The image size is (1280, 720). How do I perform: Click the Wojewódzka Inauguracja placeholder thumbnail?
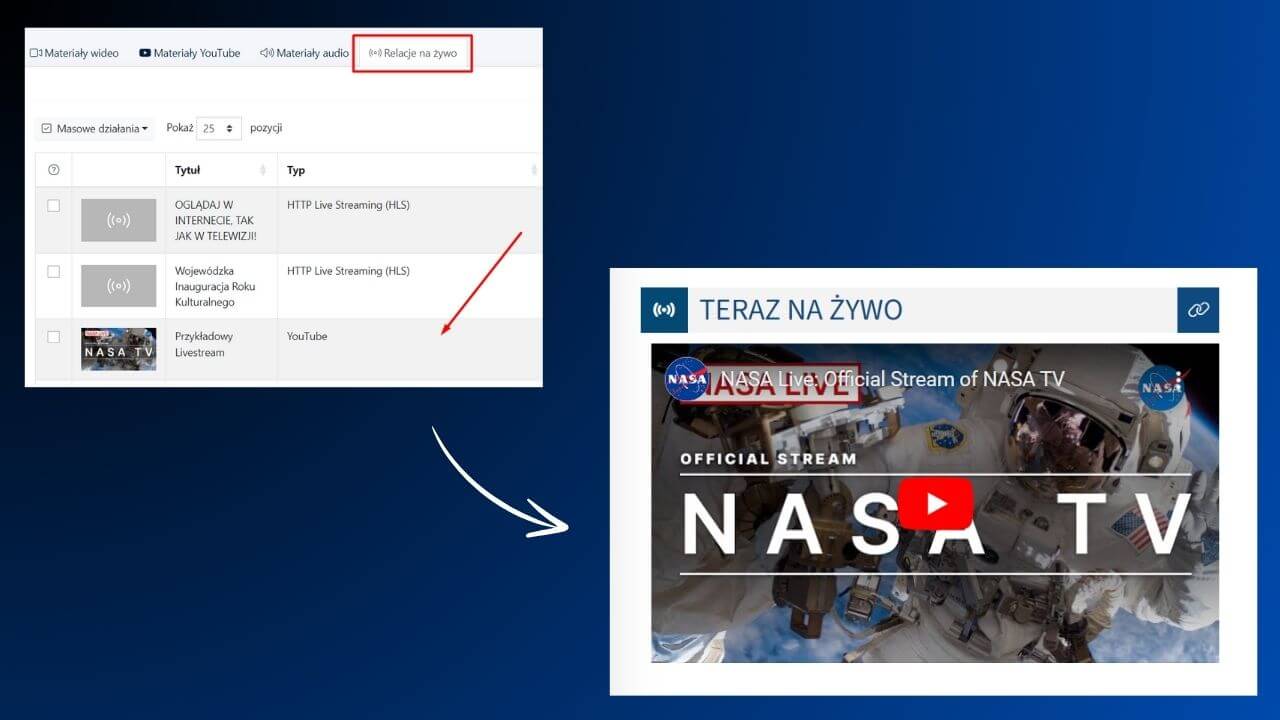coord(119,286)
